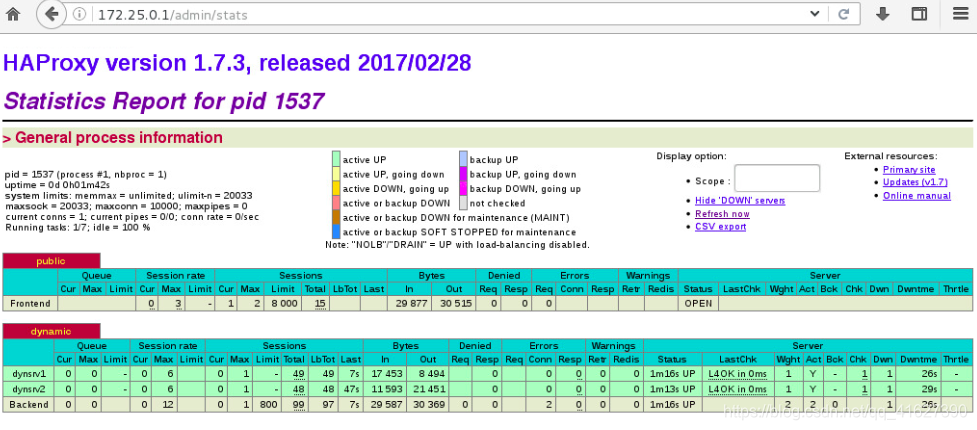Select the 'dynamic' proxy title tab
Screen dimensions: 977x430
51,332
